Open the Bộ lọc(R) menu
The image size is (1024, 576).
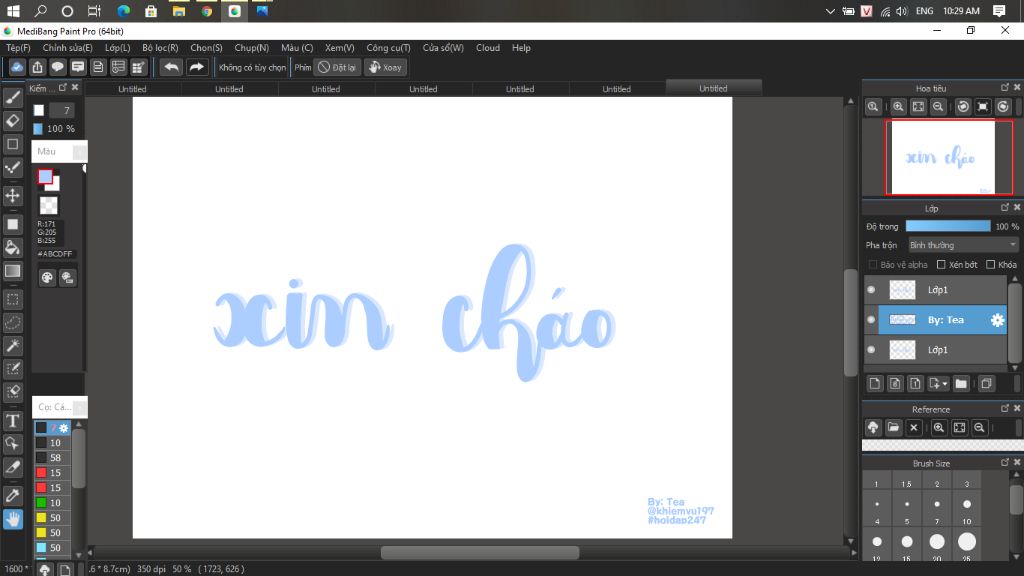[x=160, y=48]
